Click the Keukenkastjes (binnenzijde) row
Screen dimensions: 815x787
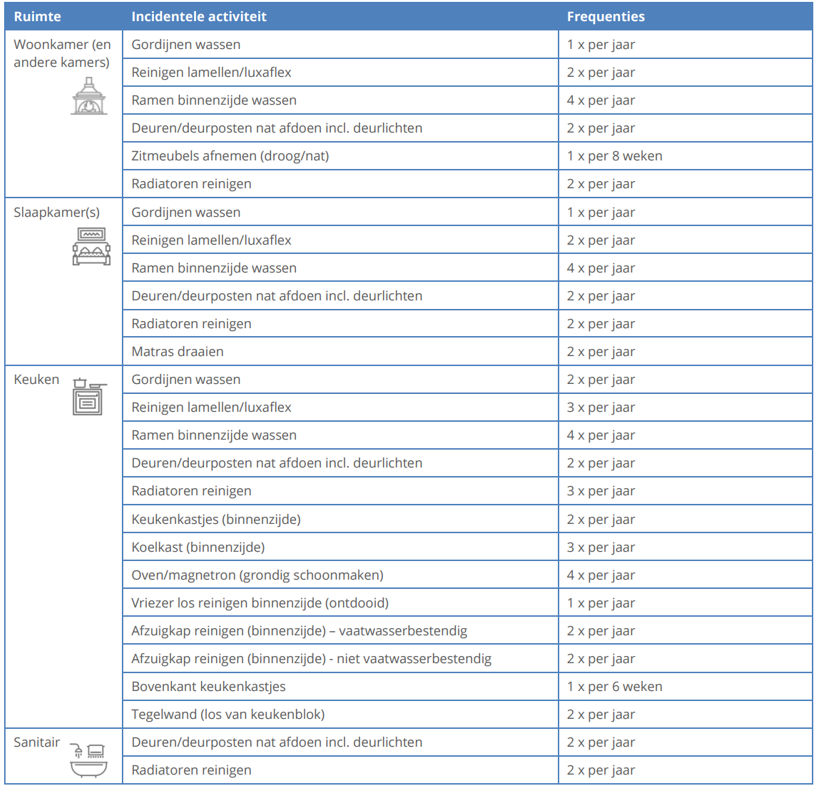216,519
